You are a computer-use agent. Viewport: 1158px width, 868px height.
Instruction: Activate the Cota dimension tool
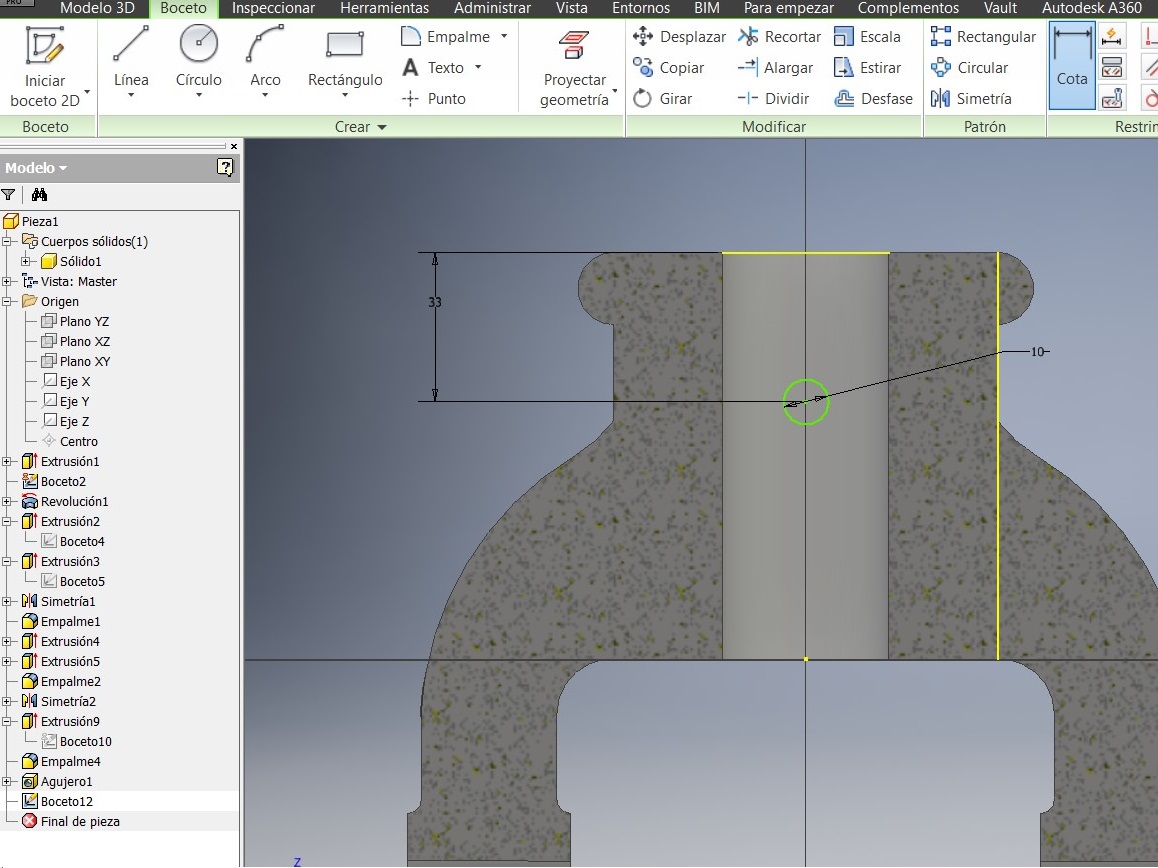point(1072,65)
